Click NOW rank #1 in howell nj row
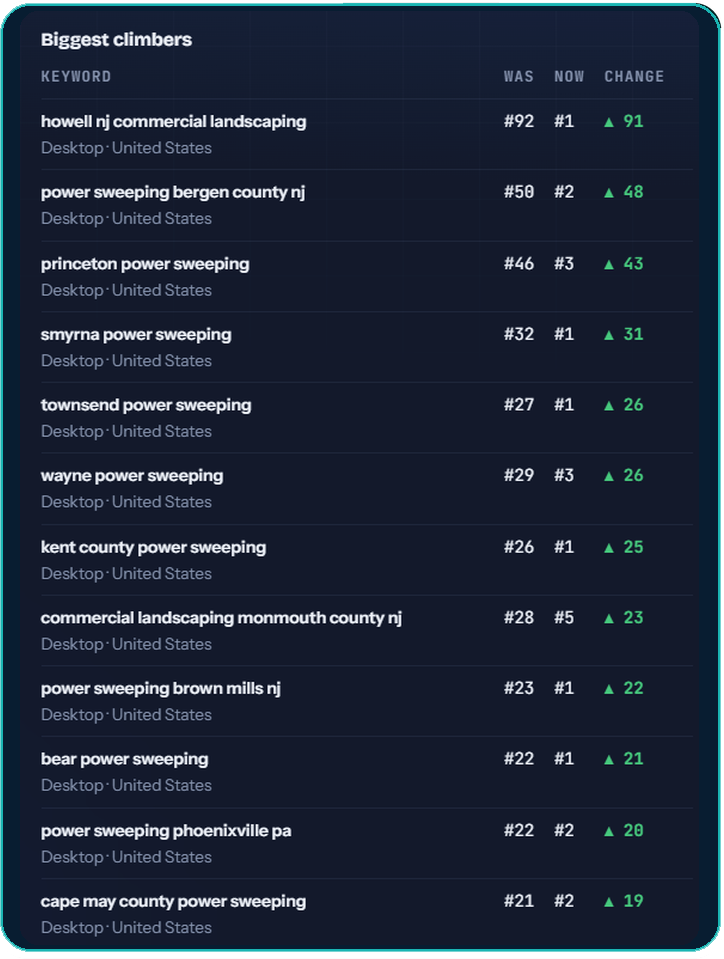Viewport: 724px width, 959px height. coord(564,121)
